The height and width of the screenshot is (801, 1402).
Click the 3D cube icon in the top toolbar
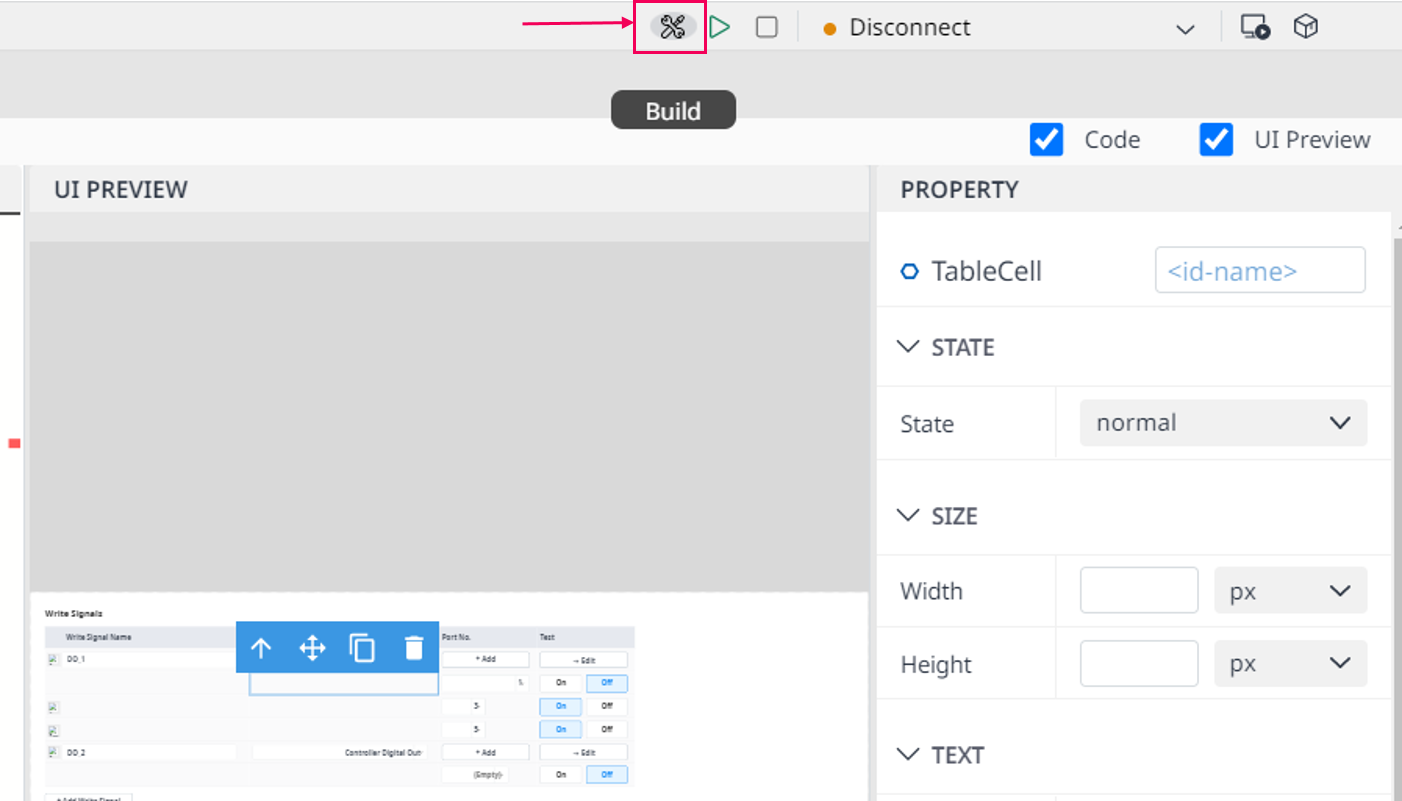point(1305,27)
